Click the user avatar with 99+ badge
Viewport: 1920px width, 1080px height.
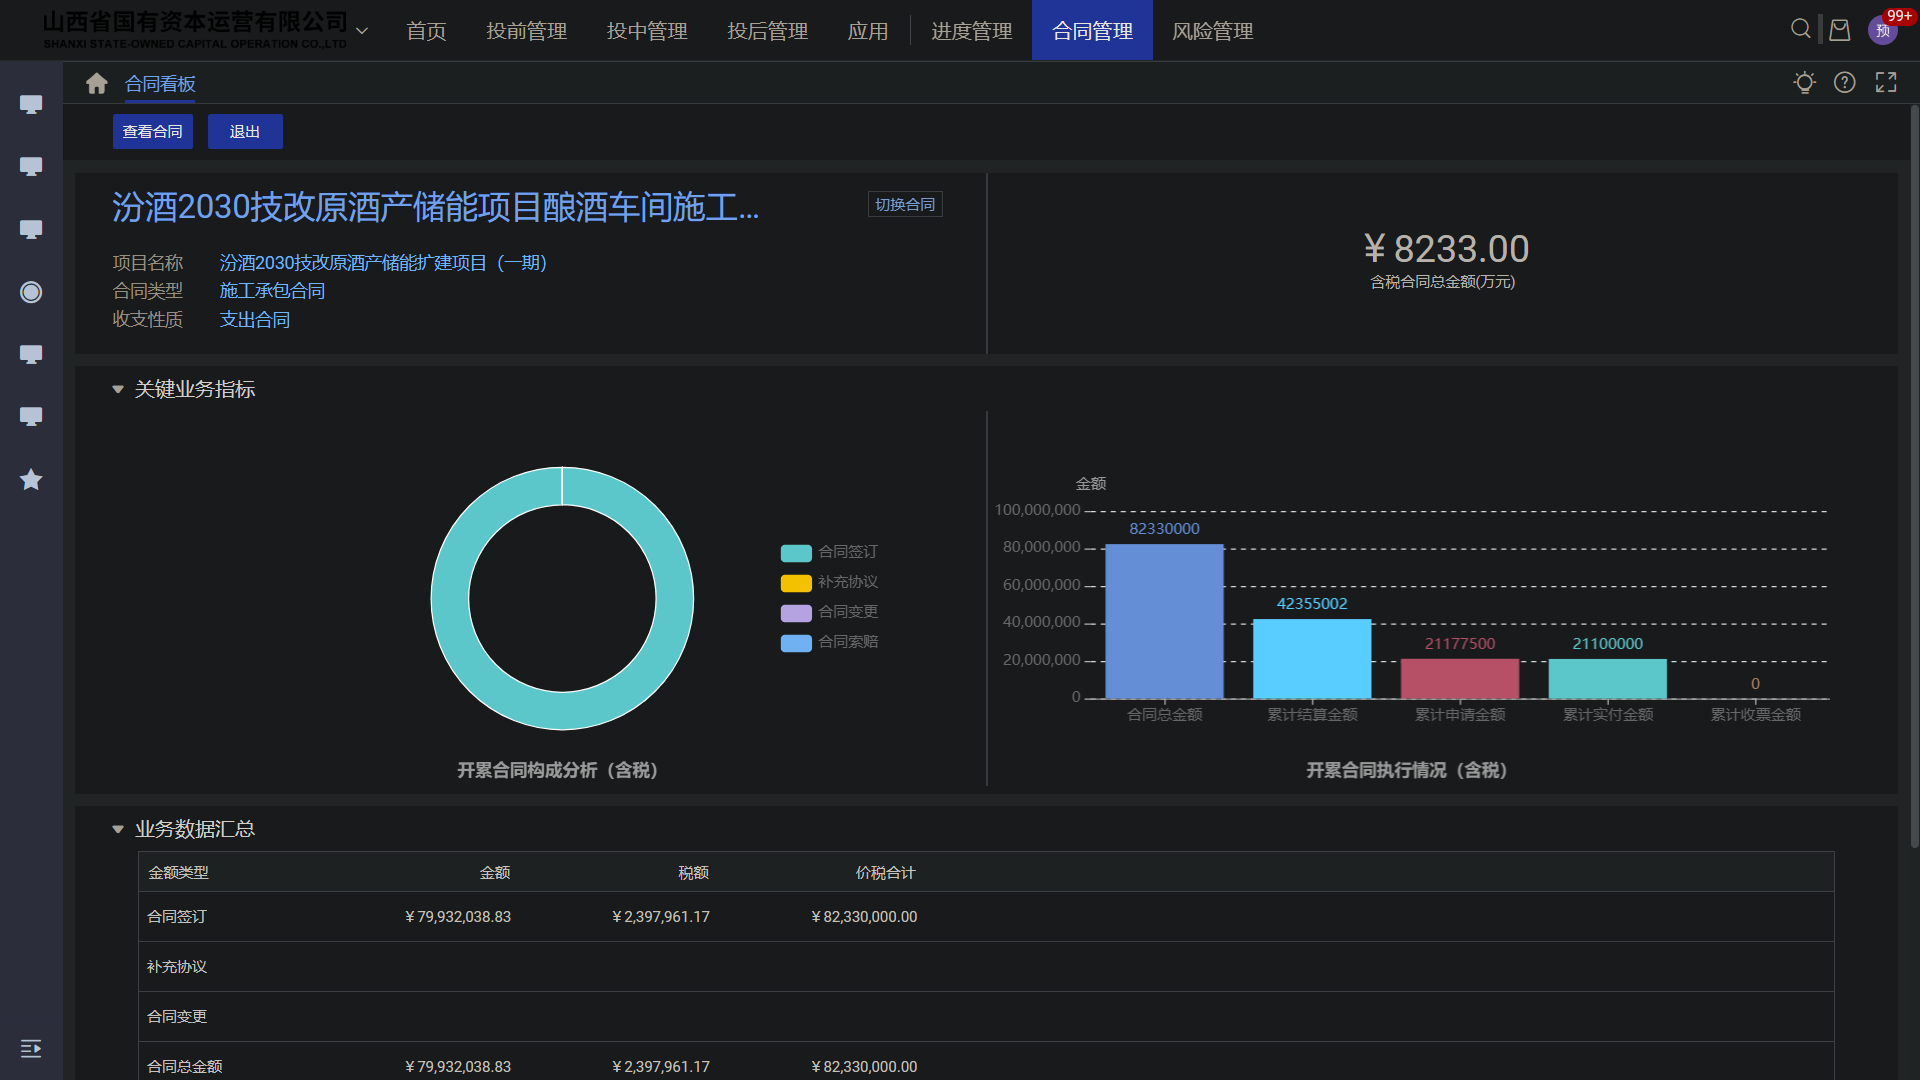(x=1882, y=30)
